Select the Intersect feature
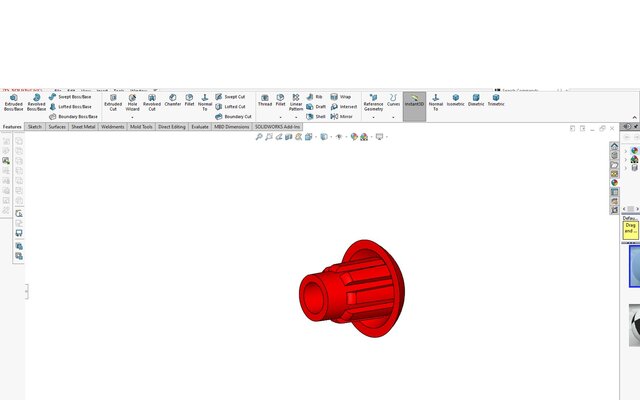This screenshot has width=640, height=400. tap(344, 107)
